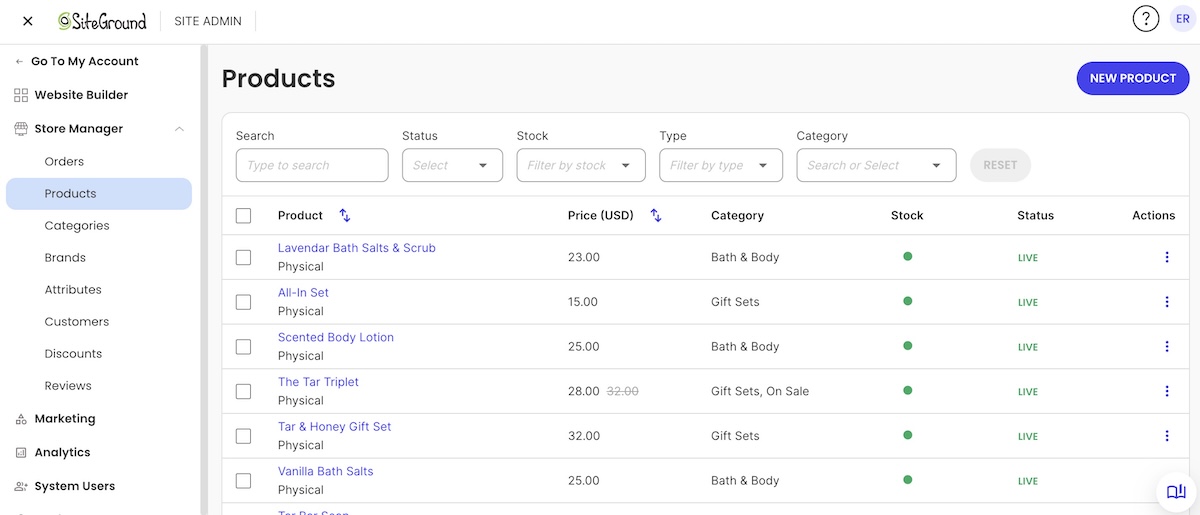Click the ER user avatar
This screenshot has width=1200, height=515.
(1183, 19)
